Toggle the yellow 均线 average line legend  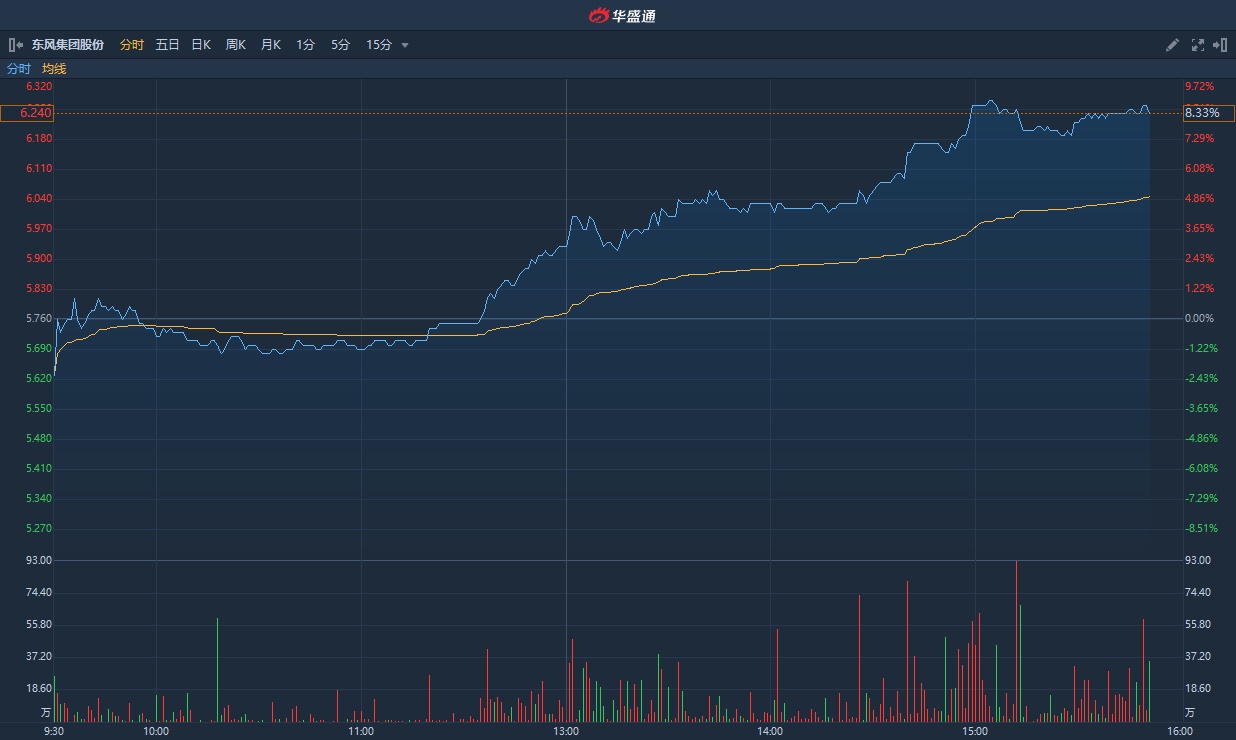coord(54,69)
